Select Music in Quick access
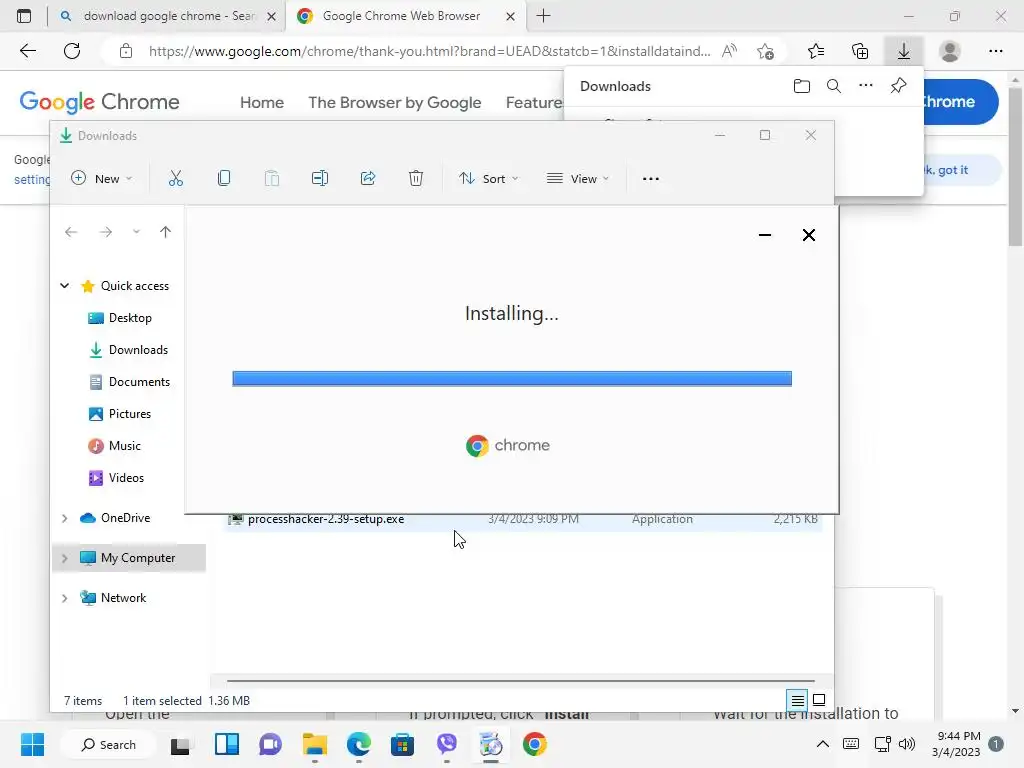This screenshot has width=1024, height=768. 124,446
